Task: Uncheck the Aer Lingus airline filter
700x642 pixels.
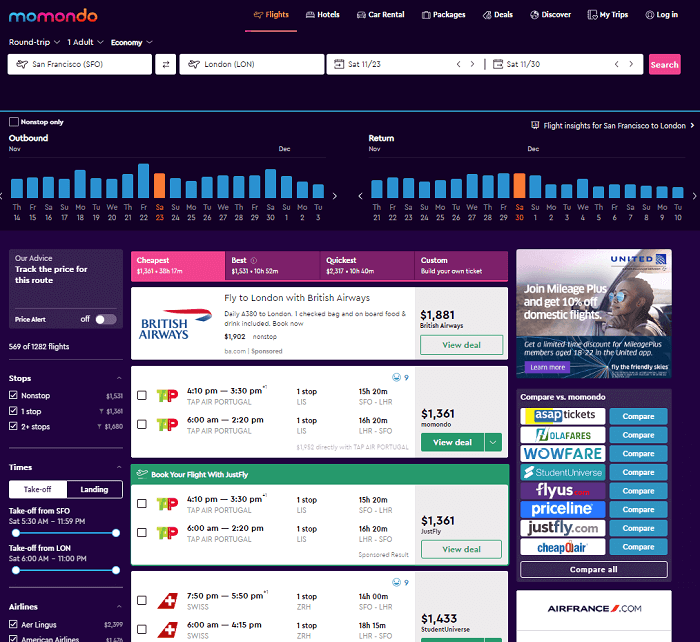Action: click(13, 624)
